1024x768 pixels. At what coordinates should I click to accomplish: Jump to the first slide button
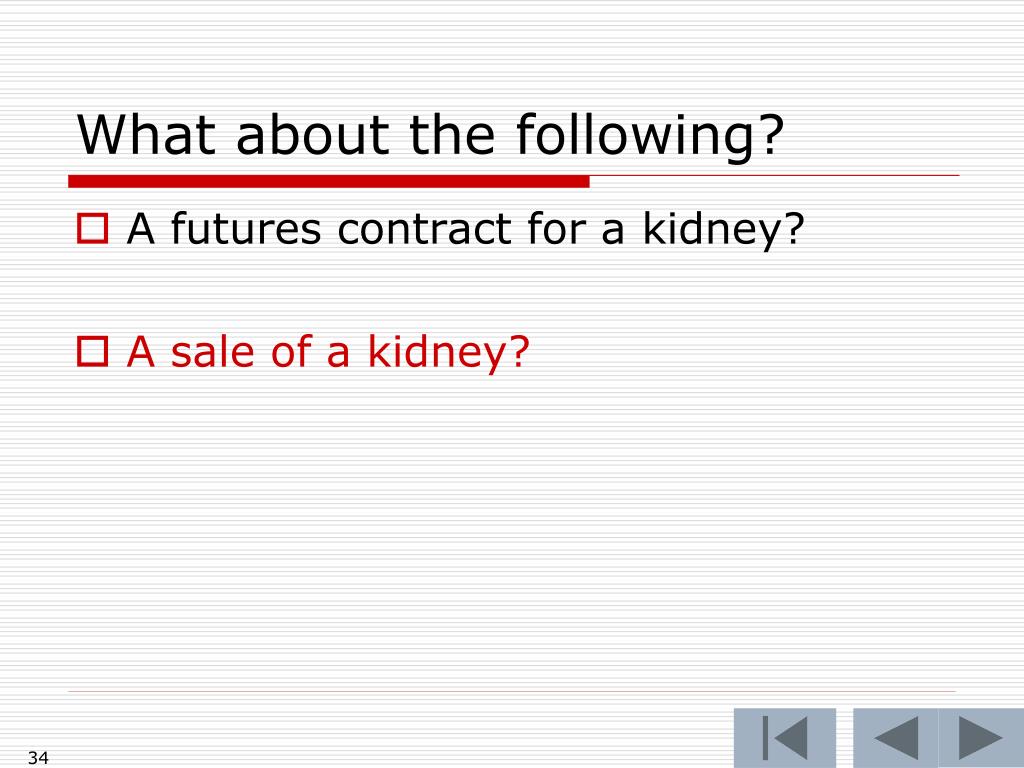tap(784, 738)
